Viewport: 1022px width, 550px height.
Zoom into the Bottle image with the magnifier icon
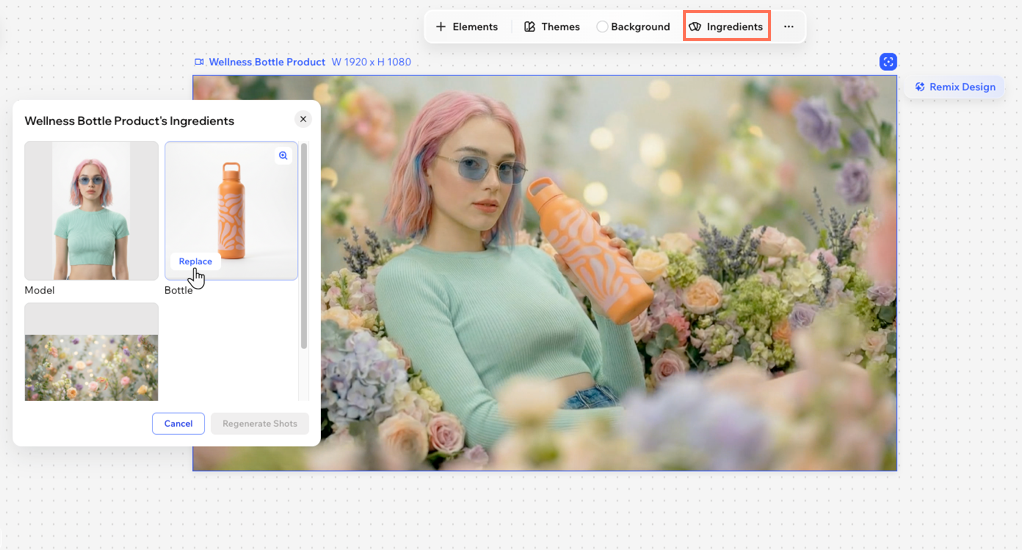point(283,156)
